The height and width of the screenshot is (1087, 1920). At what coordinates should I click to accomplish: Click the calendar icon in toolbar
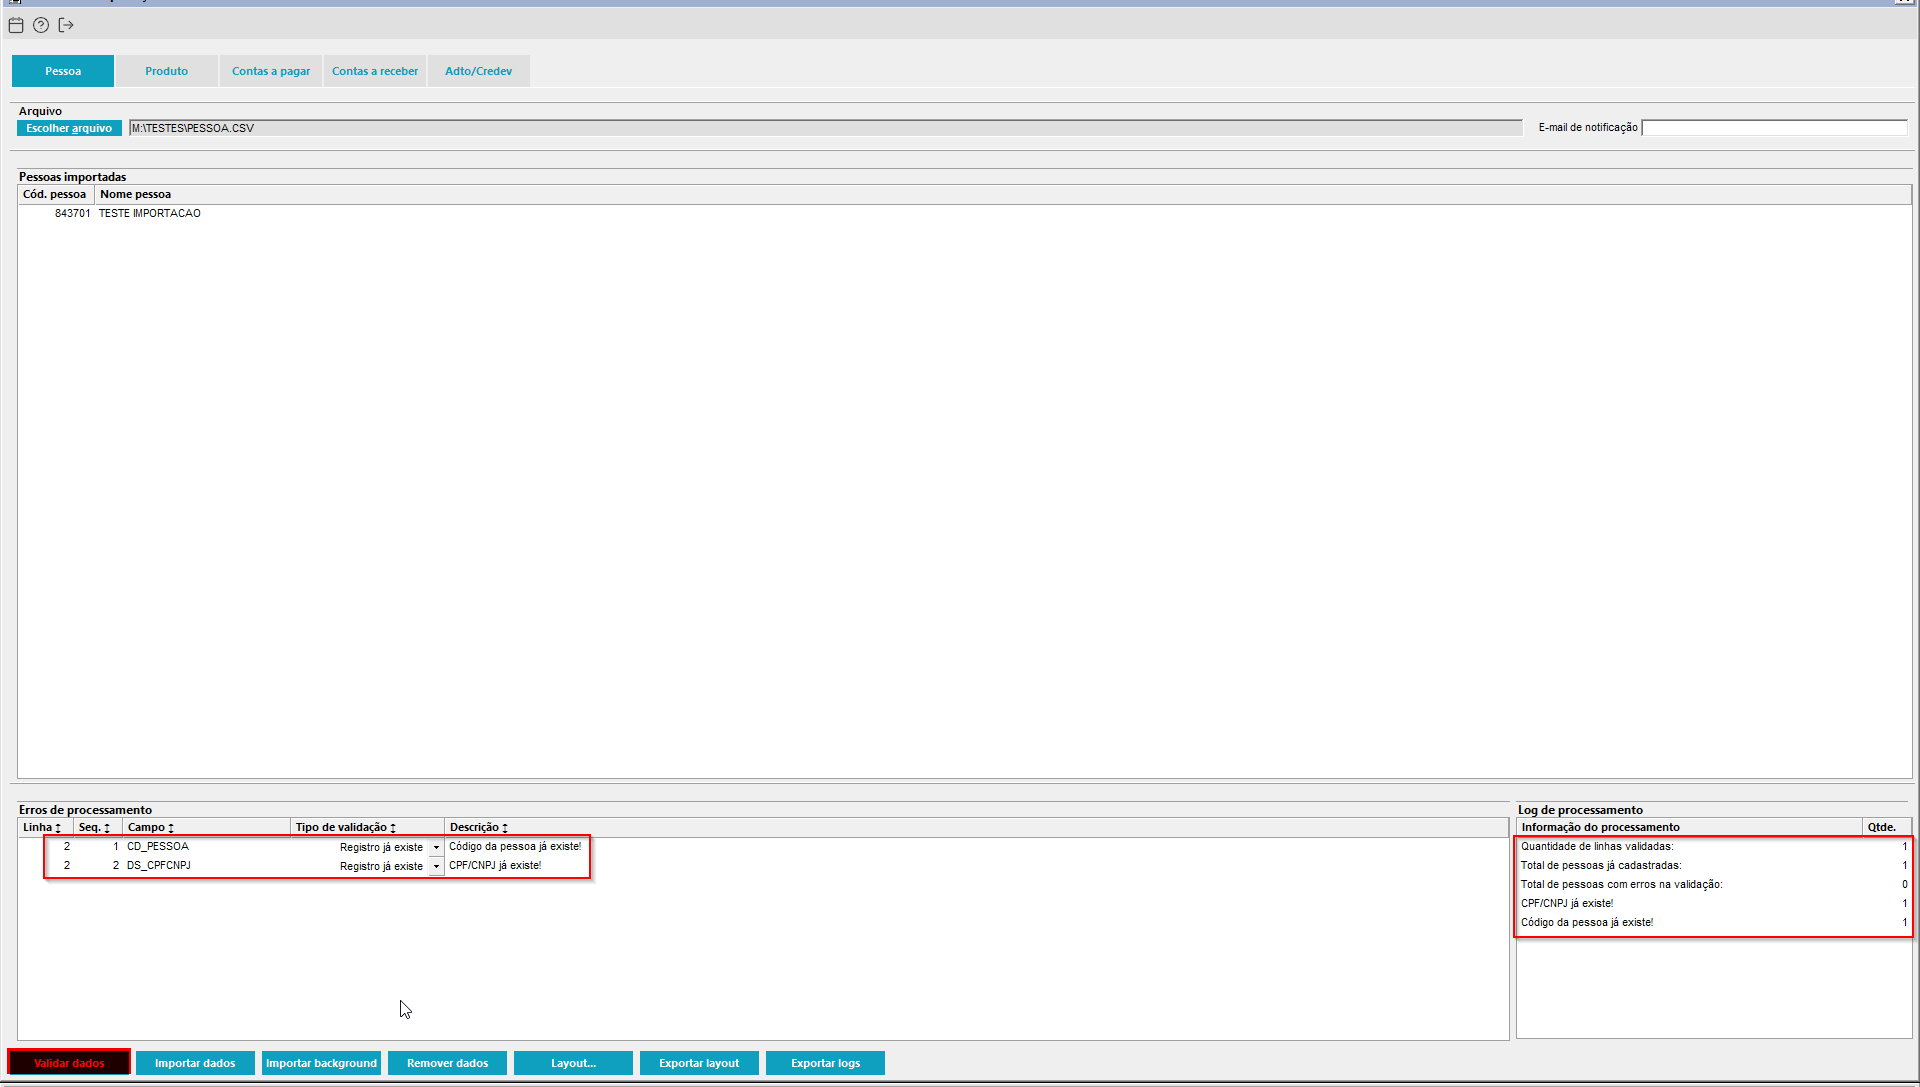[16, 25]
